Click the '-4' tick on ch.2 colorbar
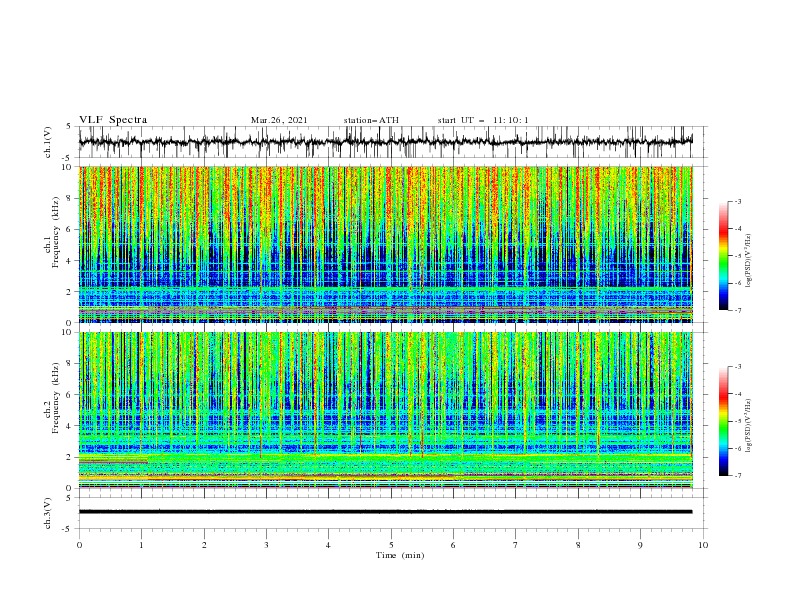Viewport: 792px width, 612px height. (x=737, y=394)
